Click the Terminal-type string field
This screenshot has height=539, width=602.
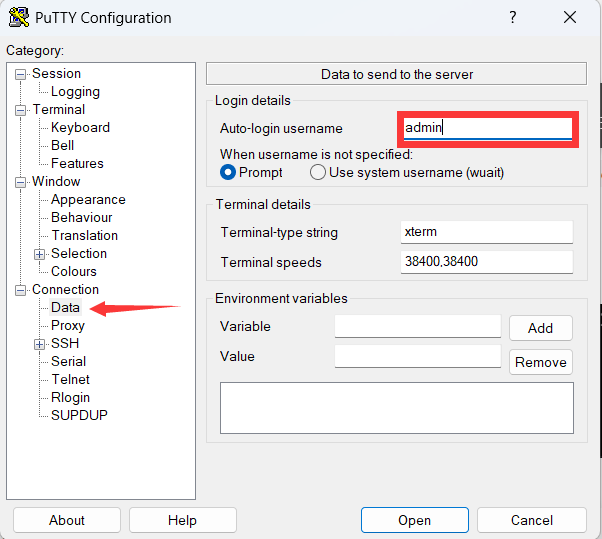click(487, 232)
